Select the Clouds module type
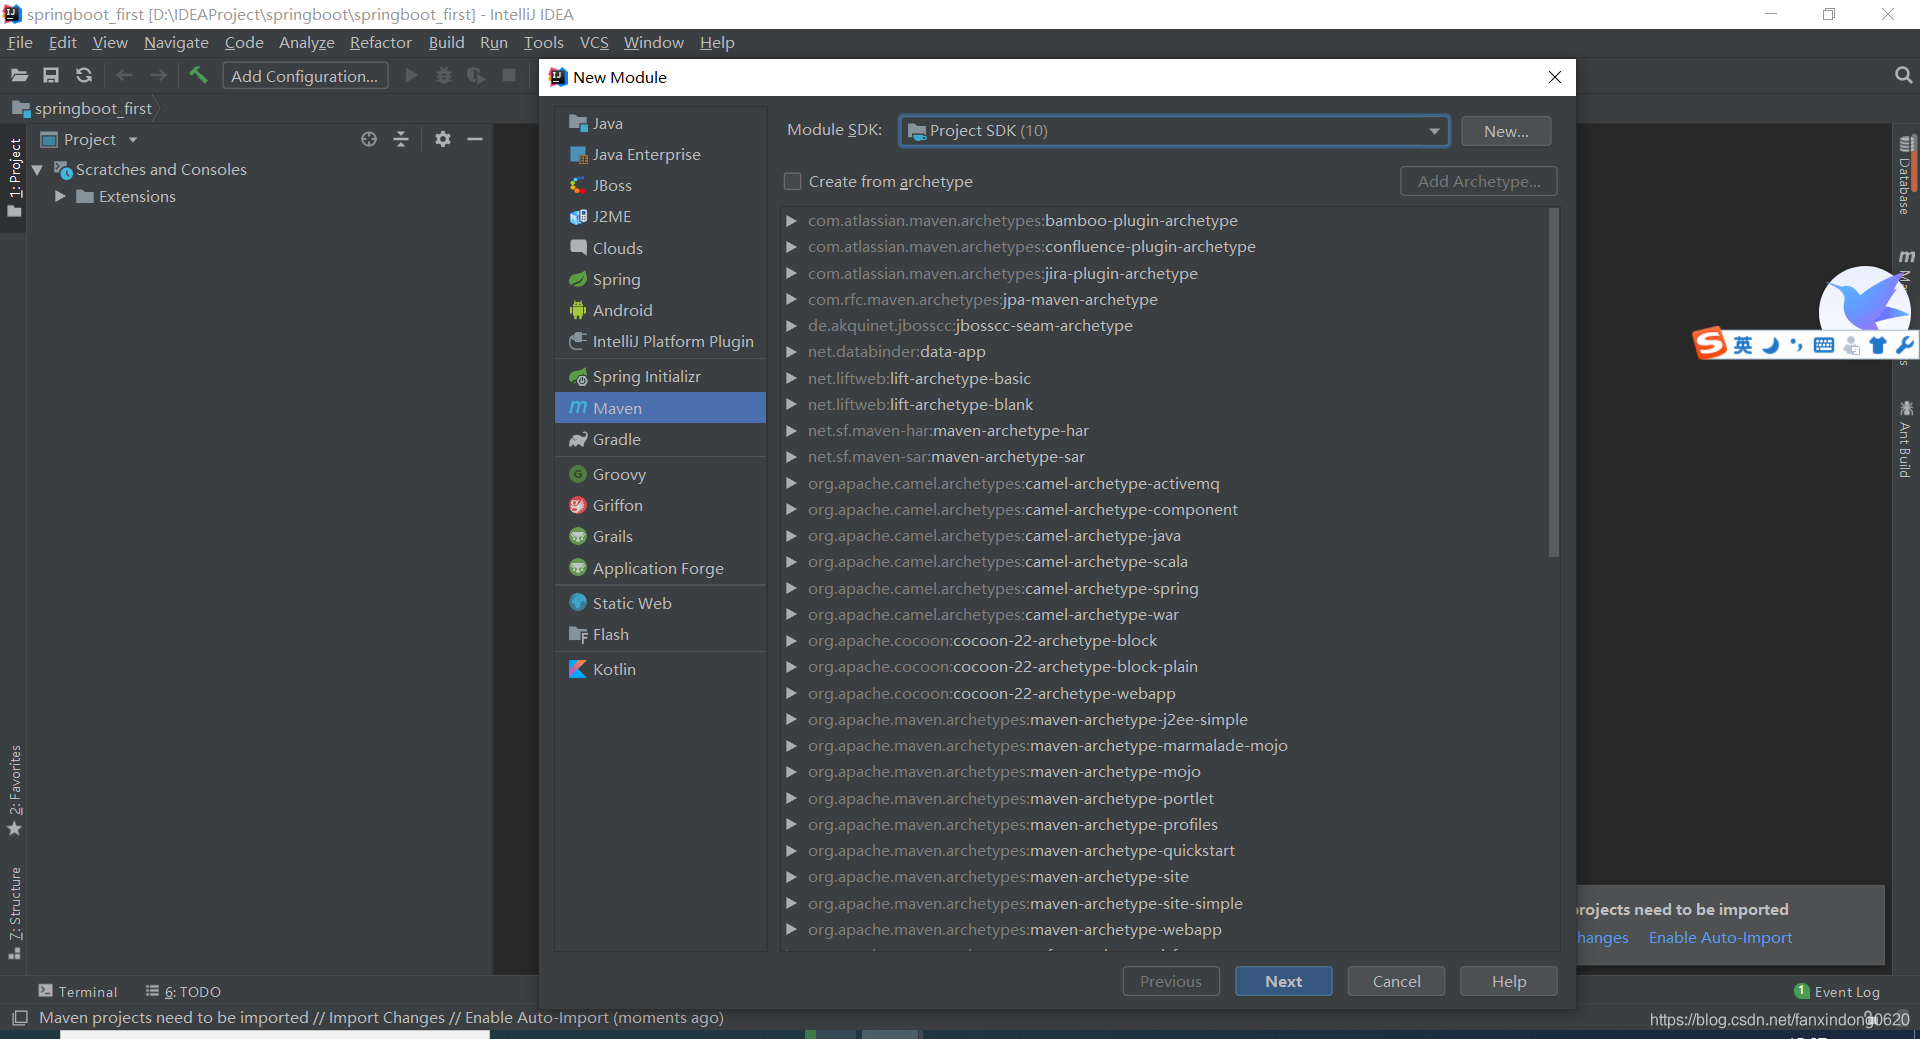Image resolution: width=1920 pixels, height=1039 pixels. (x=660, y=248)
